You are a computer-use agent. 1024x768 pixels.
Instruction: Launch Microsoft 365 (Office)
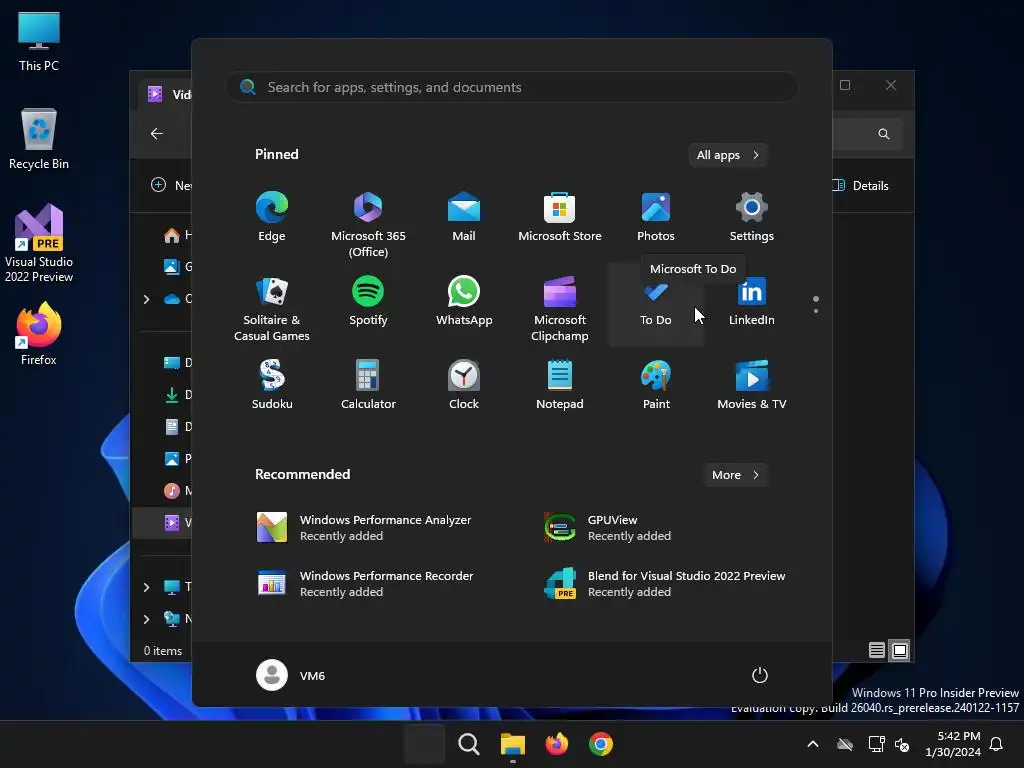coord(368,225)
